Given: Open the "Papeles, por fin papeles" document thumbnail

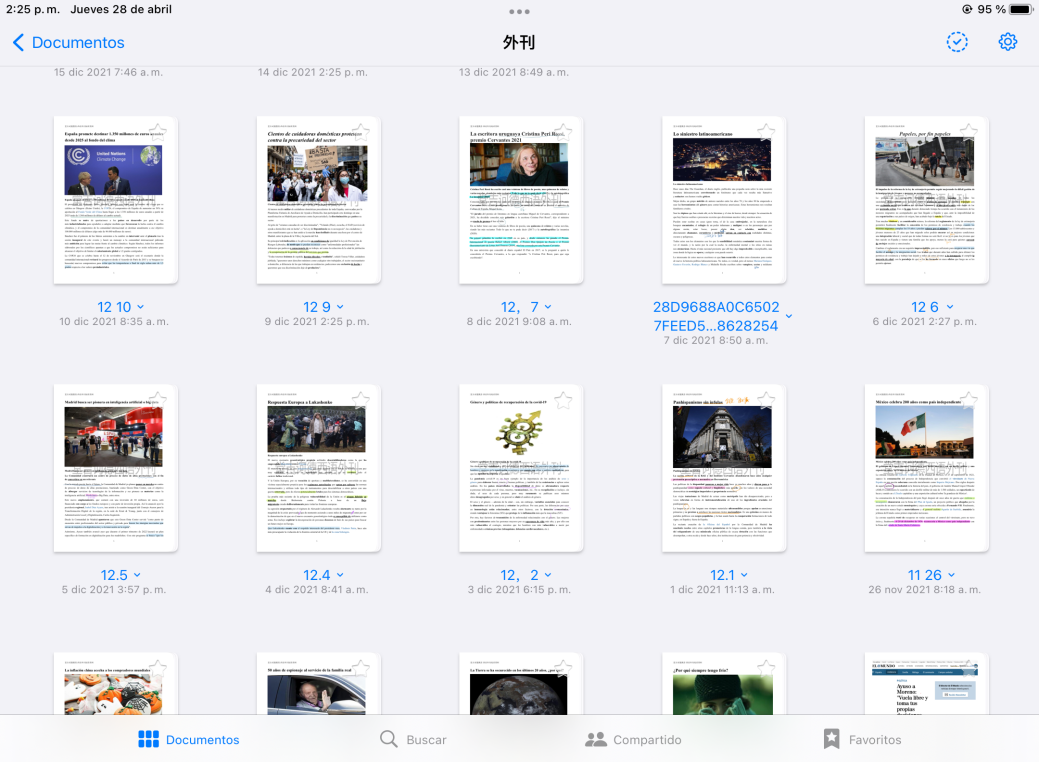Looking at the screenshot, I should point(926,200).
